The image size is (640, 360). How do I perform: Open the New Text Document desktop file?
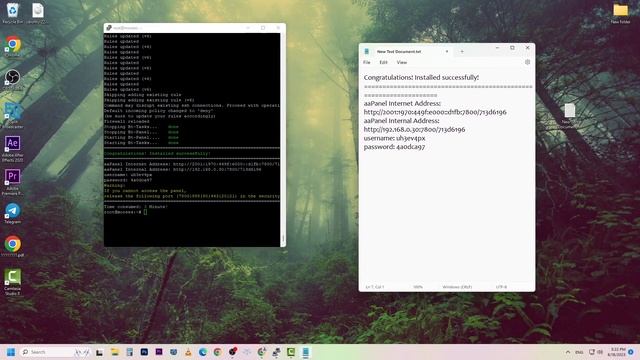click(x=569, y=116)
